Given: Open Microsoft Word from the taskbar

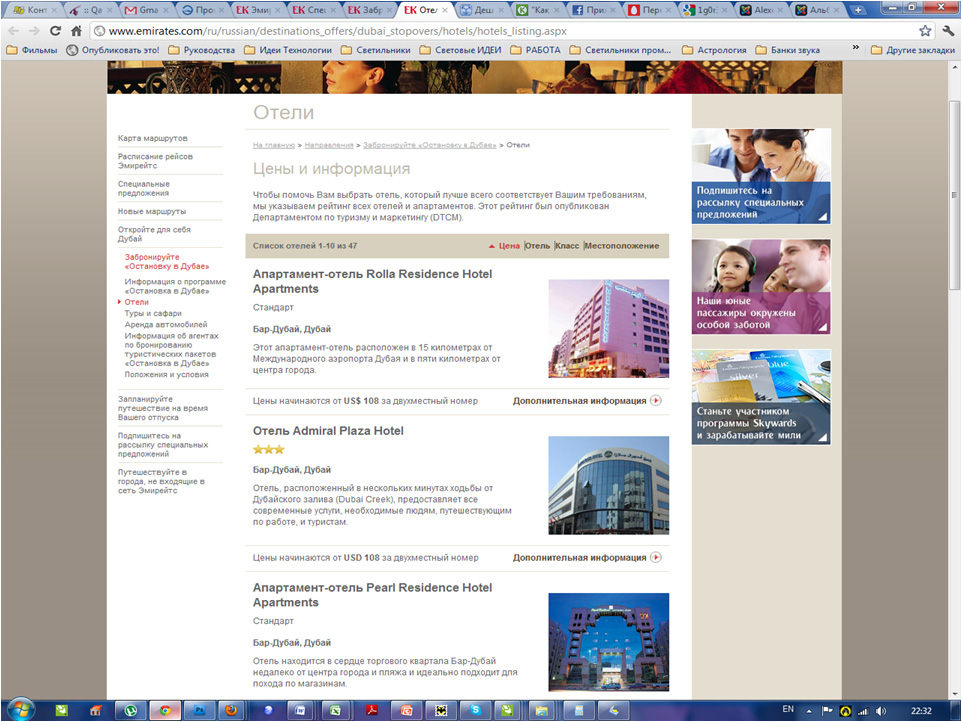Looking at the screenshot, I should click(x=300, y=710).
